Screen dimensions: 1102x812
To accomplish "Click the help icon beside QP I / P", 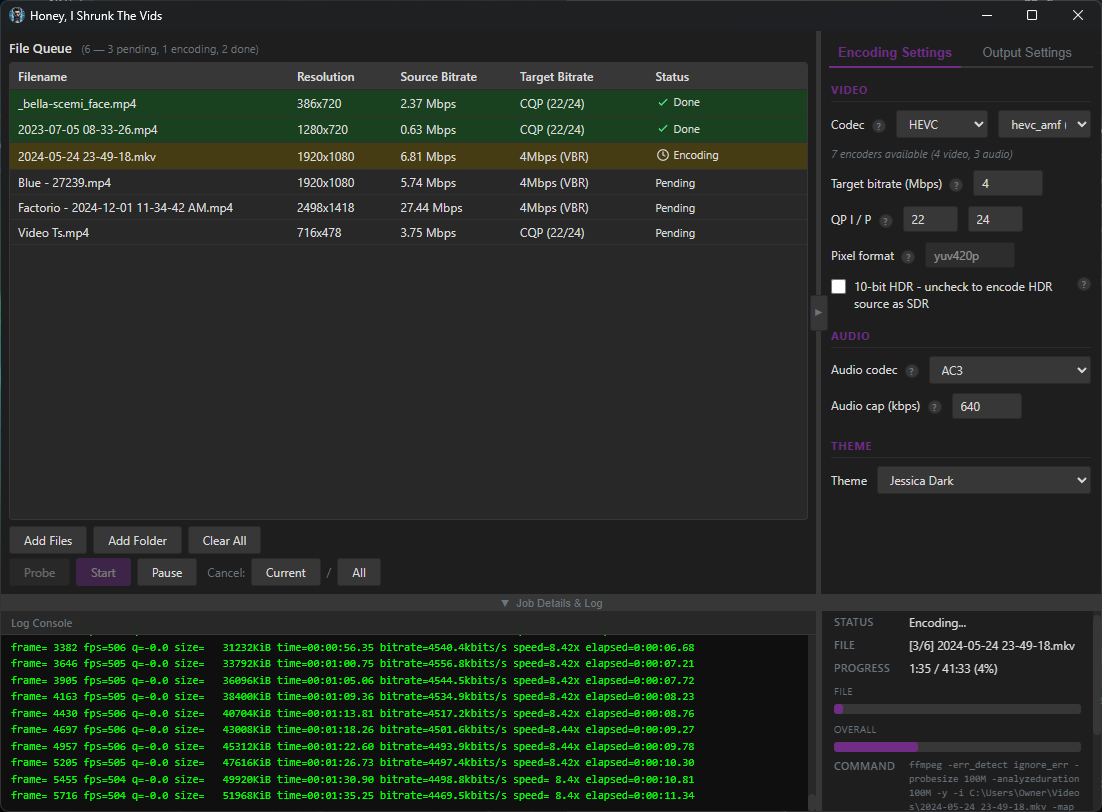I will click(886, 221).
